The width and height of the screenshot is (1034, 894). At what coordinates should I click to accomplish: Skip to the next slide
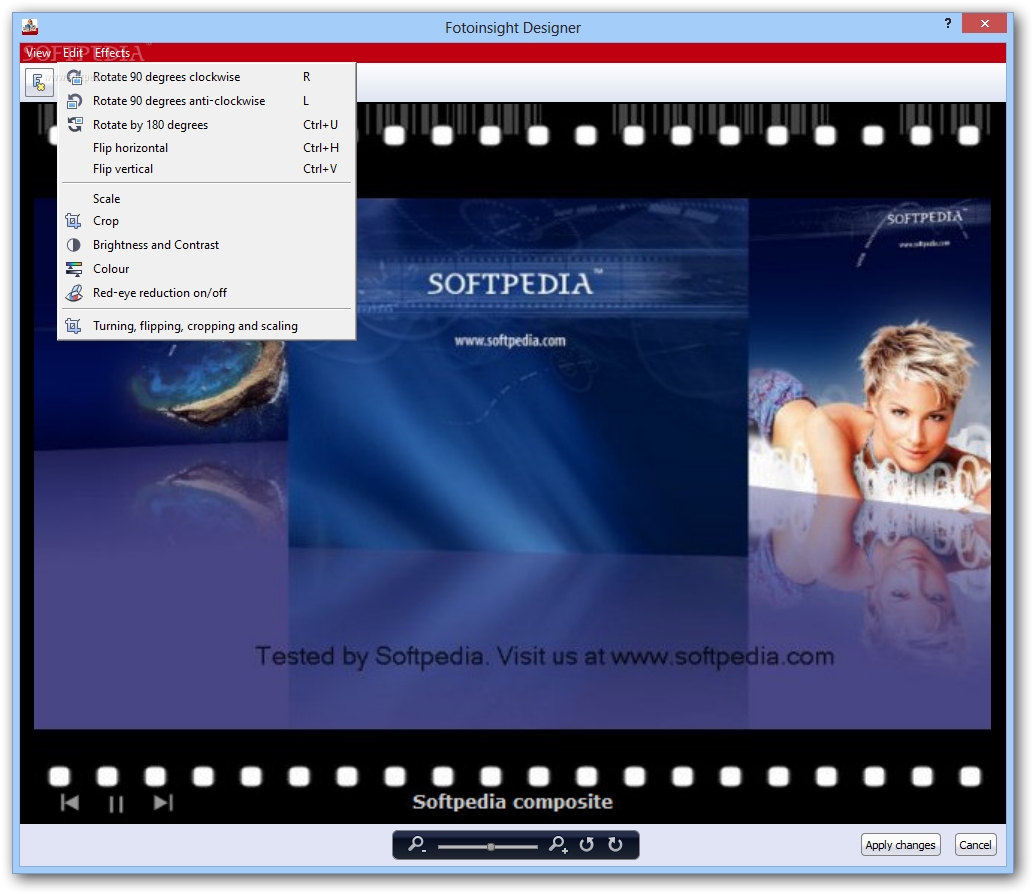coord(163,802)
